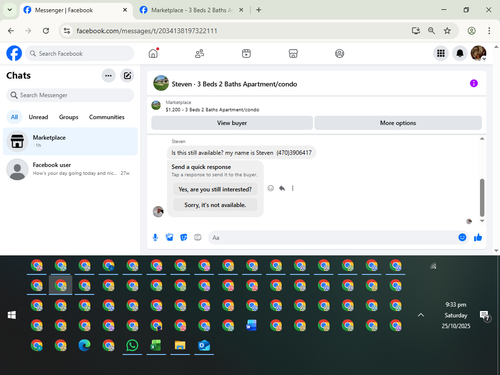Open WhatsApp from the taskbar
This screenshot has height=375, width=500.
click(132, 345)
